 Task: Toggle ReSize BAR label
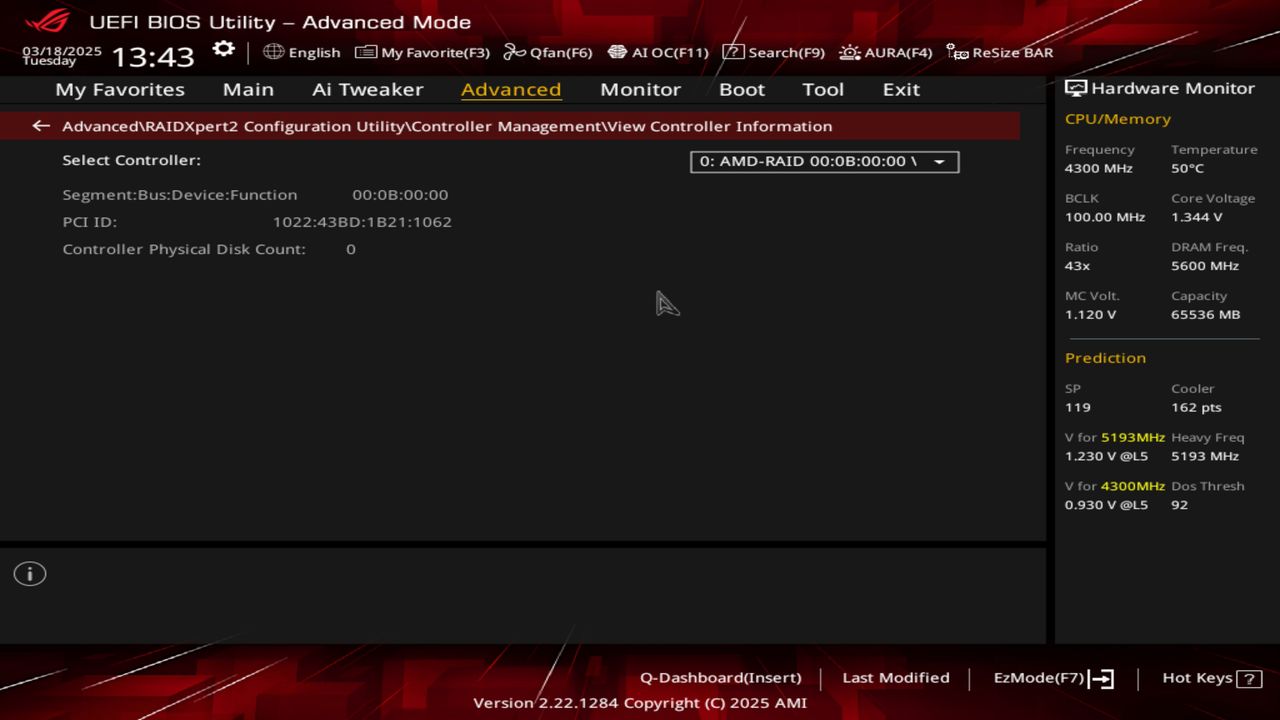(1012, 52)
